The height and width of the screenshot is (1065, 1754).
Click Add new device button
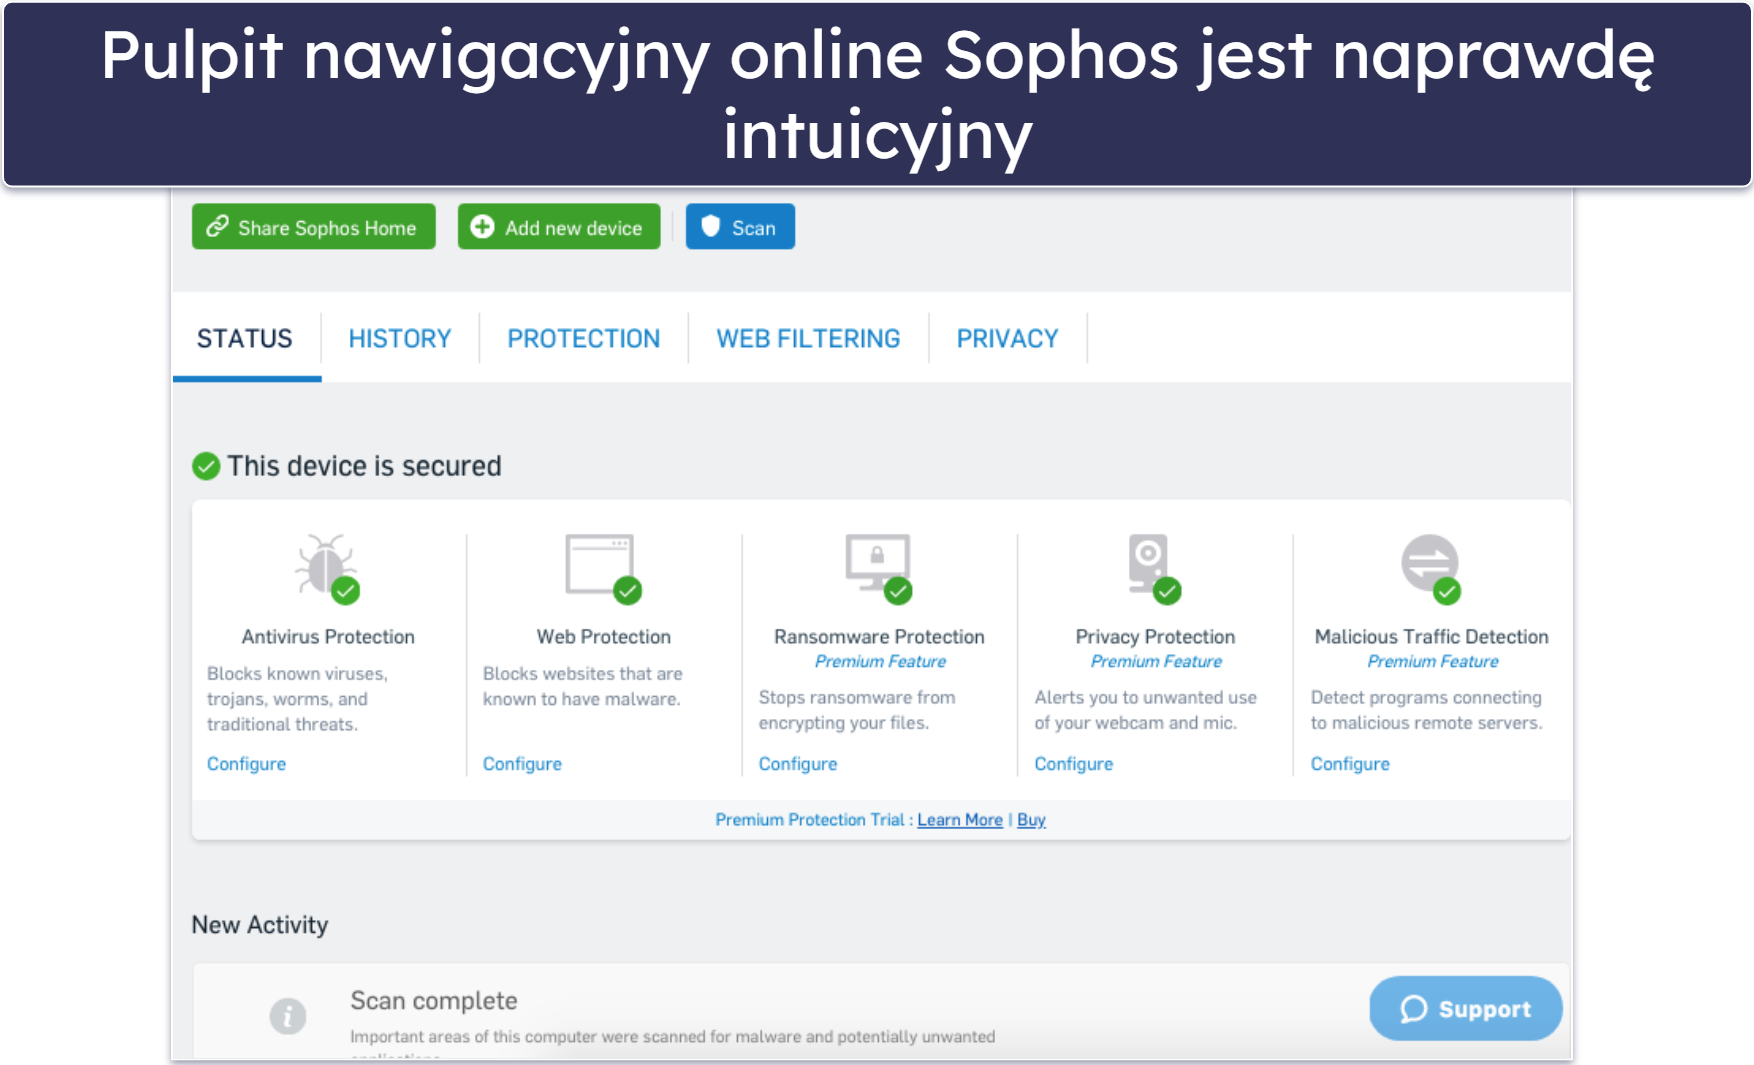tap(559, 227)
